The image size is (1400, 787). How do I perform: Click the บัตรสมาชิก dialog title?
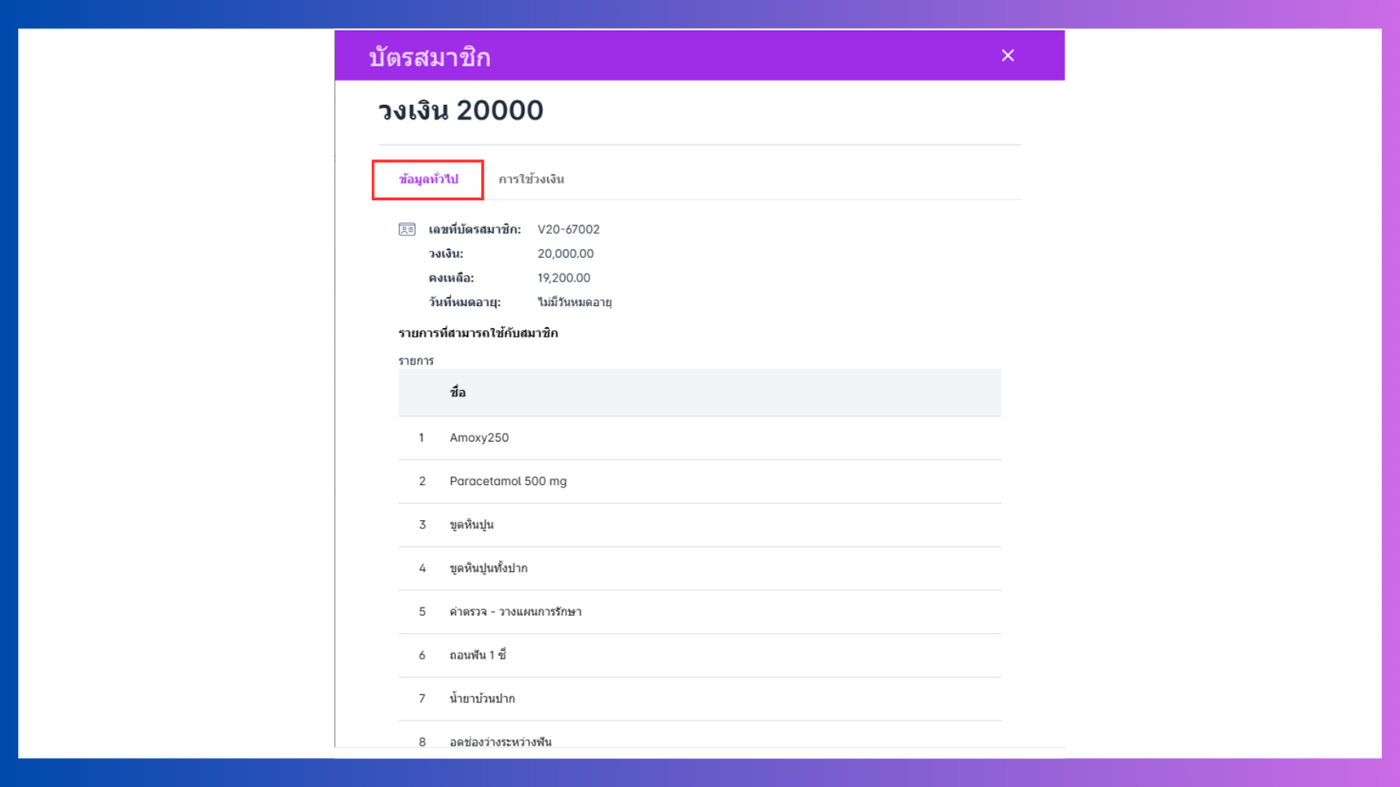pyautogui.click(x=429, y=57)
